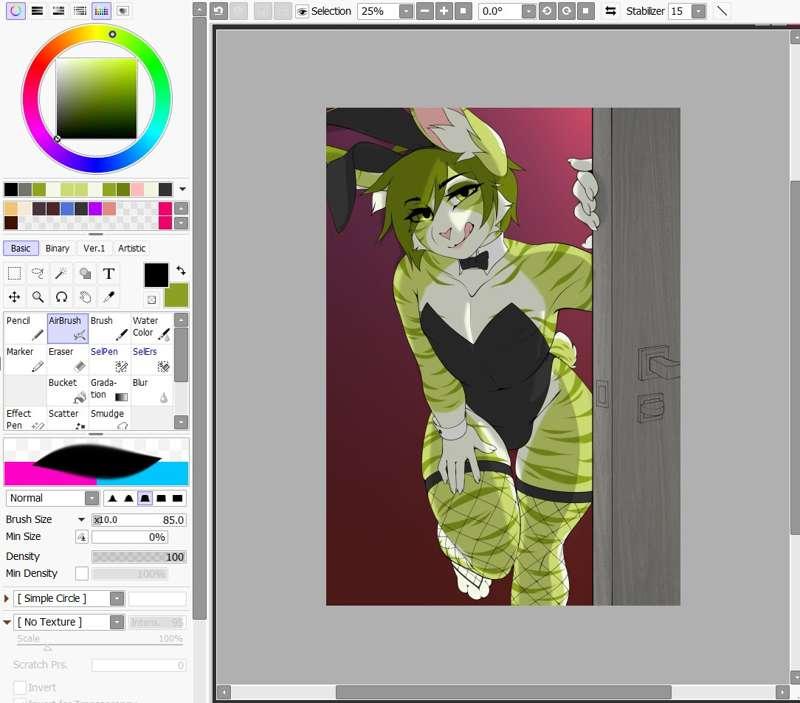
Task: Toggle the RGB slider panel
Action: pos(37,11)
